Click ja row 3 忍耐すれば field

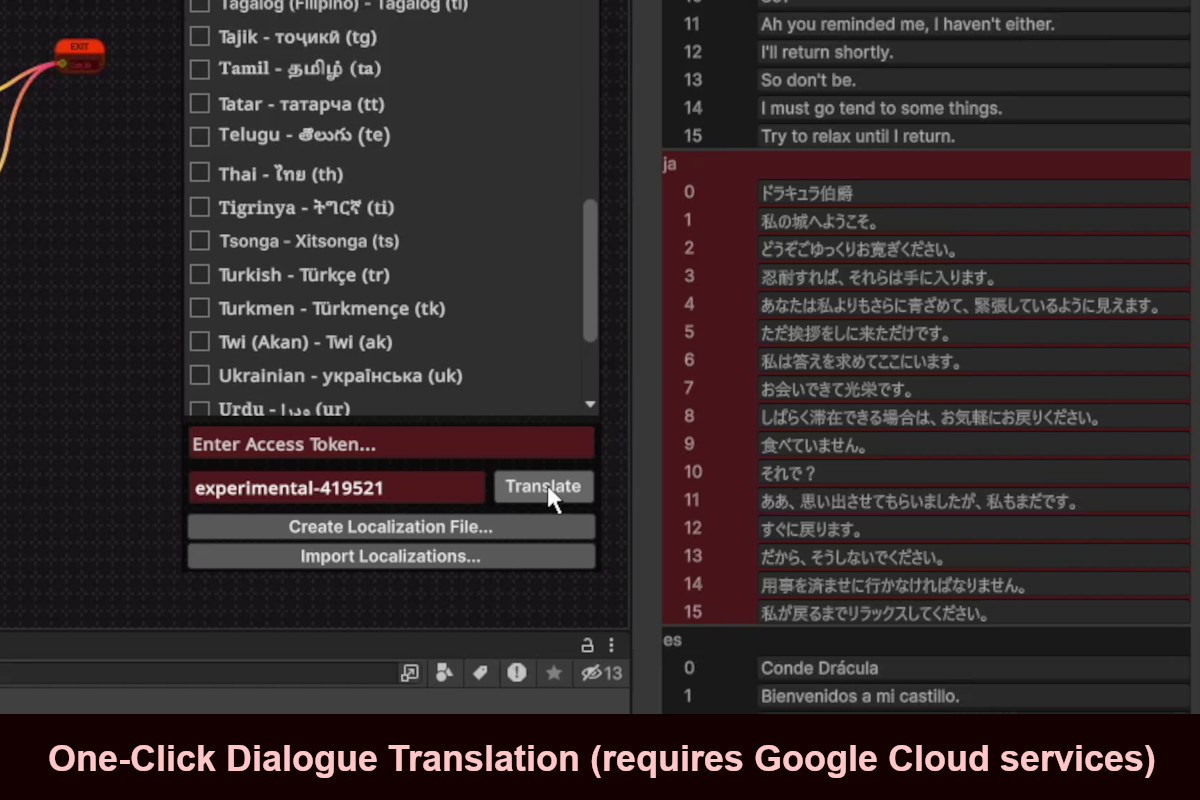click(x=974, y=277)
